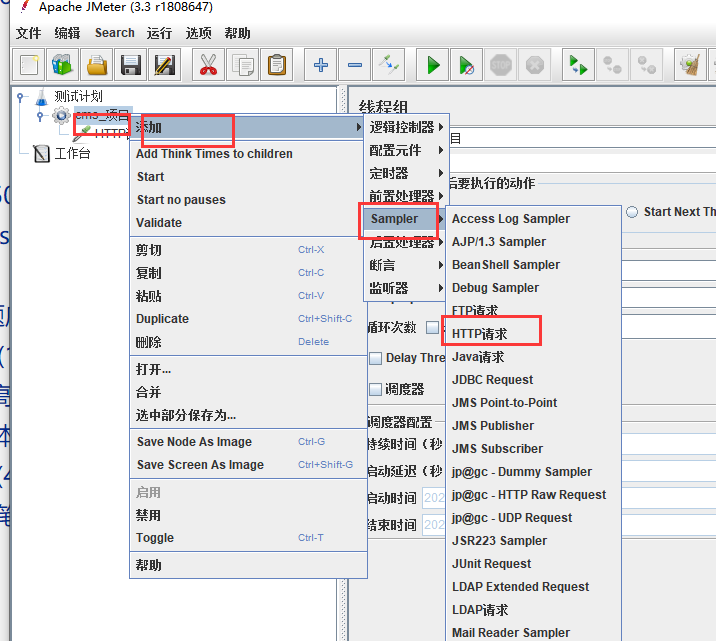The width and height of the screenshot is (716, 641).
Task: Start the test with green play icon
Action: click(x=432, y=65)
